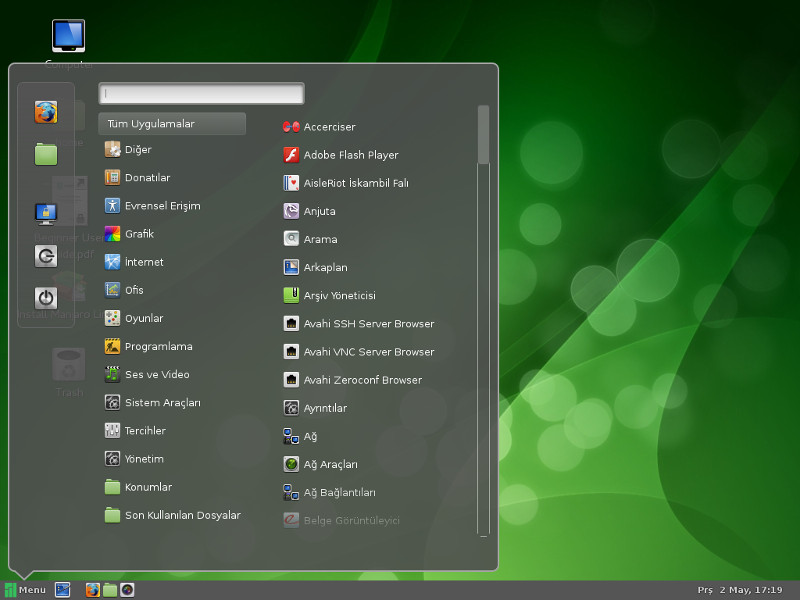Viewport: 800px width, 600px height.
Task: Open Adobe Flash Player from the app list
Action: 350,155
